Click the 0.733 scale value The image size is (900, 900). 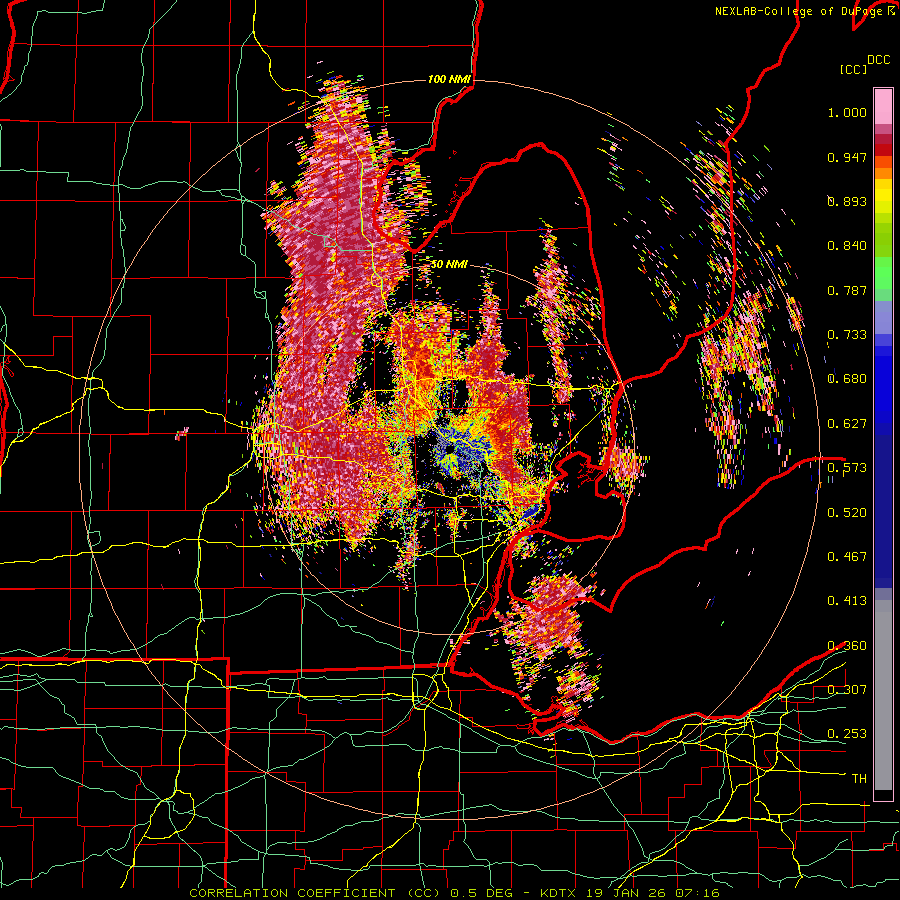click(847, 335)
